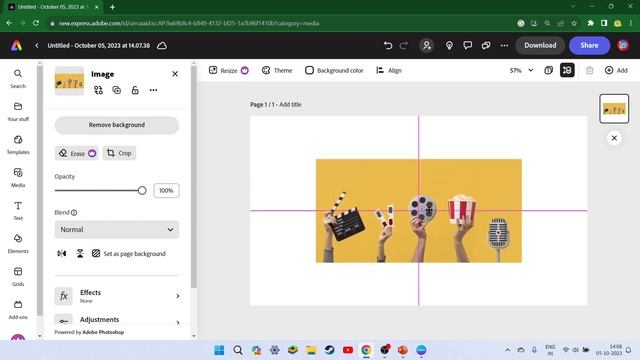This screenshot has height=360, width=640.
Task: Undo the last action
Action: click(x=388, y=45)
